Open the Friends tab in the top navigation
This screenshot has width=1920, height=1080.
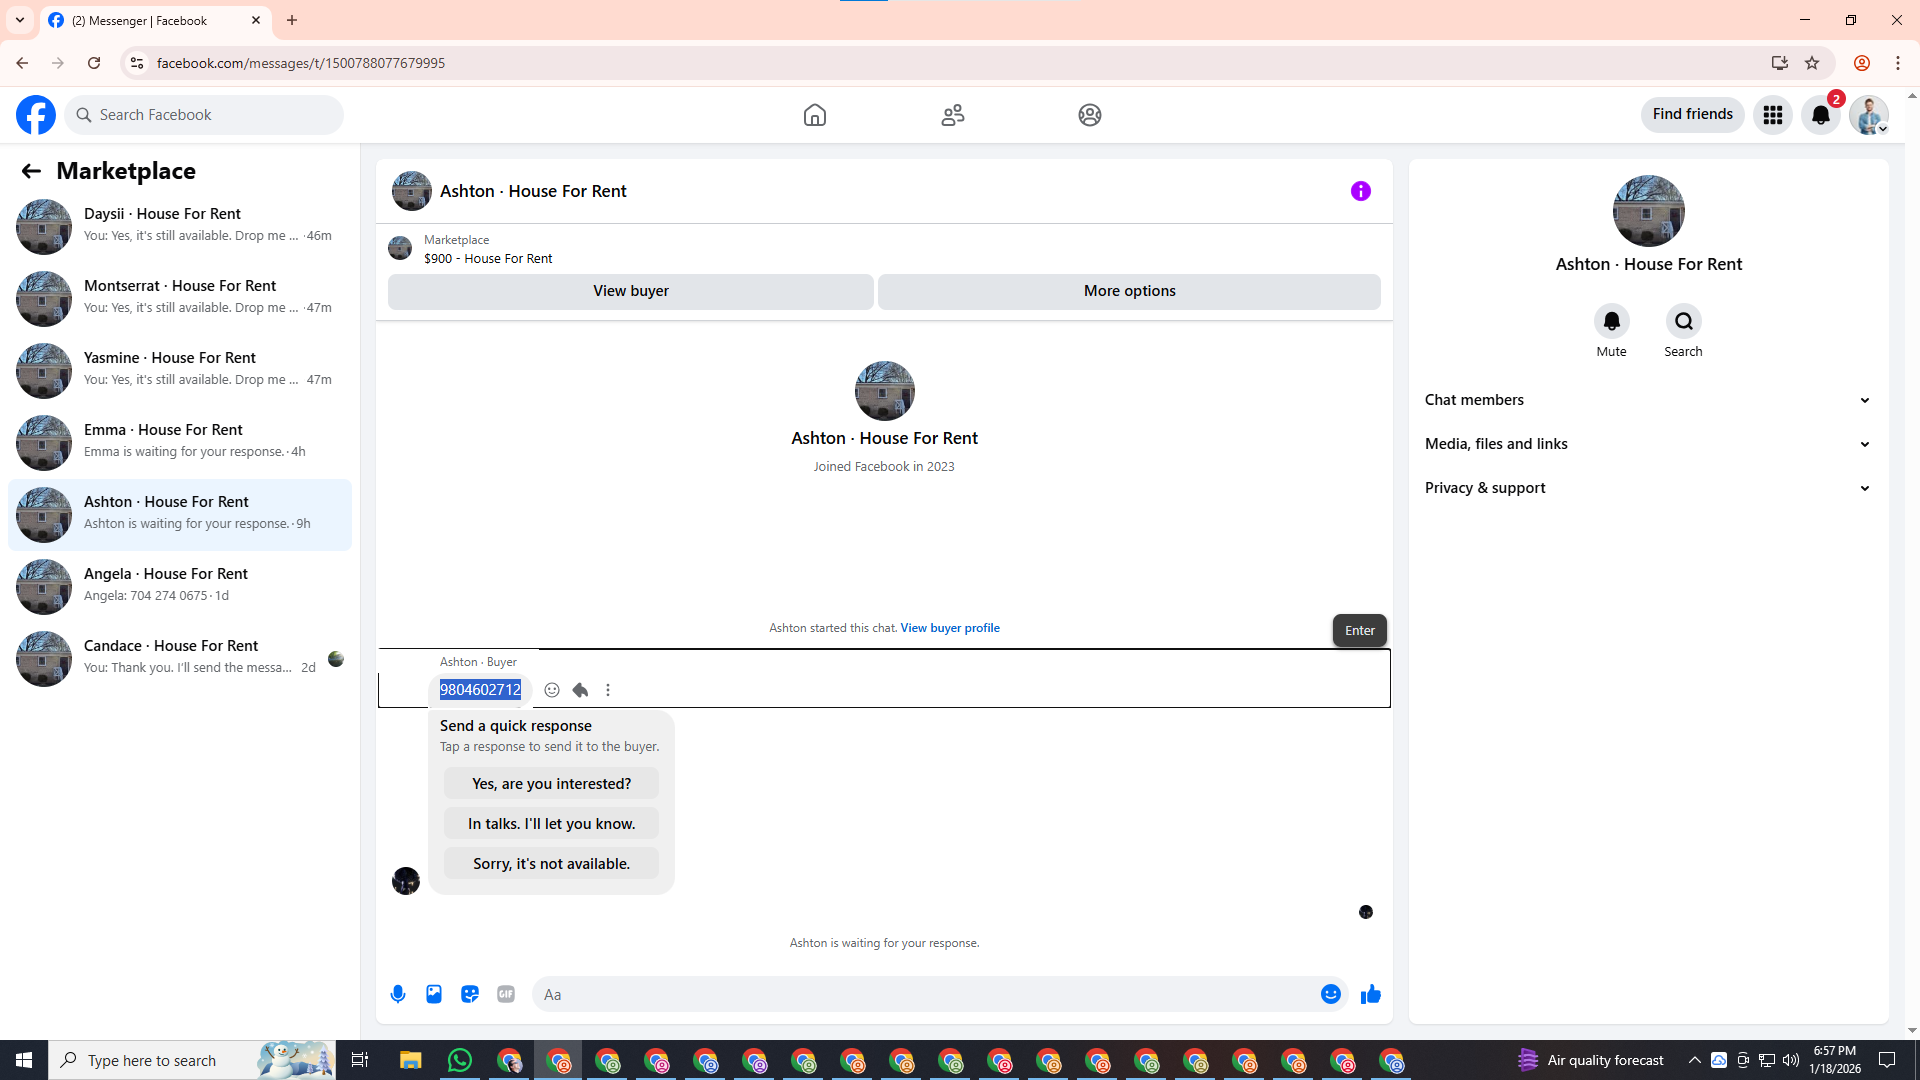(x=952, y=115)
